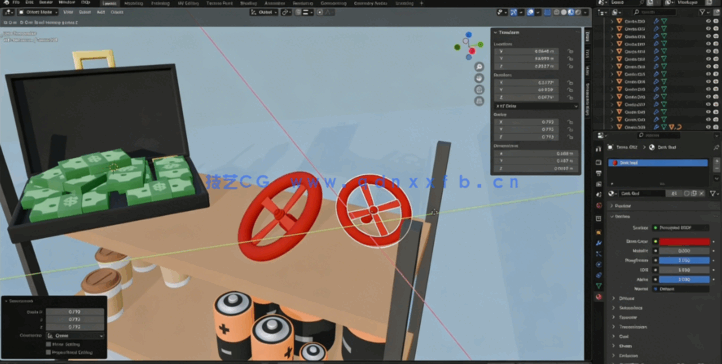Open the Modifiers properties tab (wrench)

599,243
